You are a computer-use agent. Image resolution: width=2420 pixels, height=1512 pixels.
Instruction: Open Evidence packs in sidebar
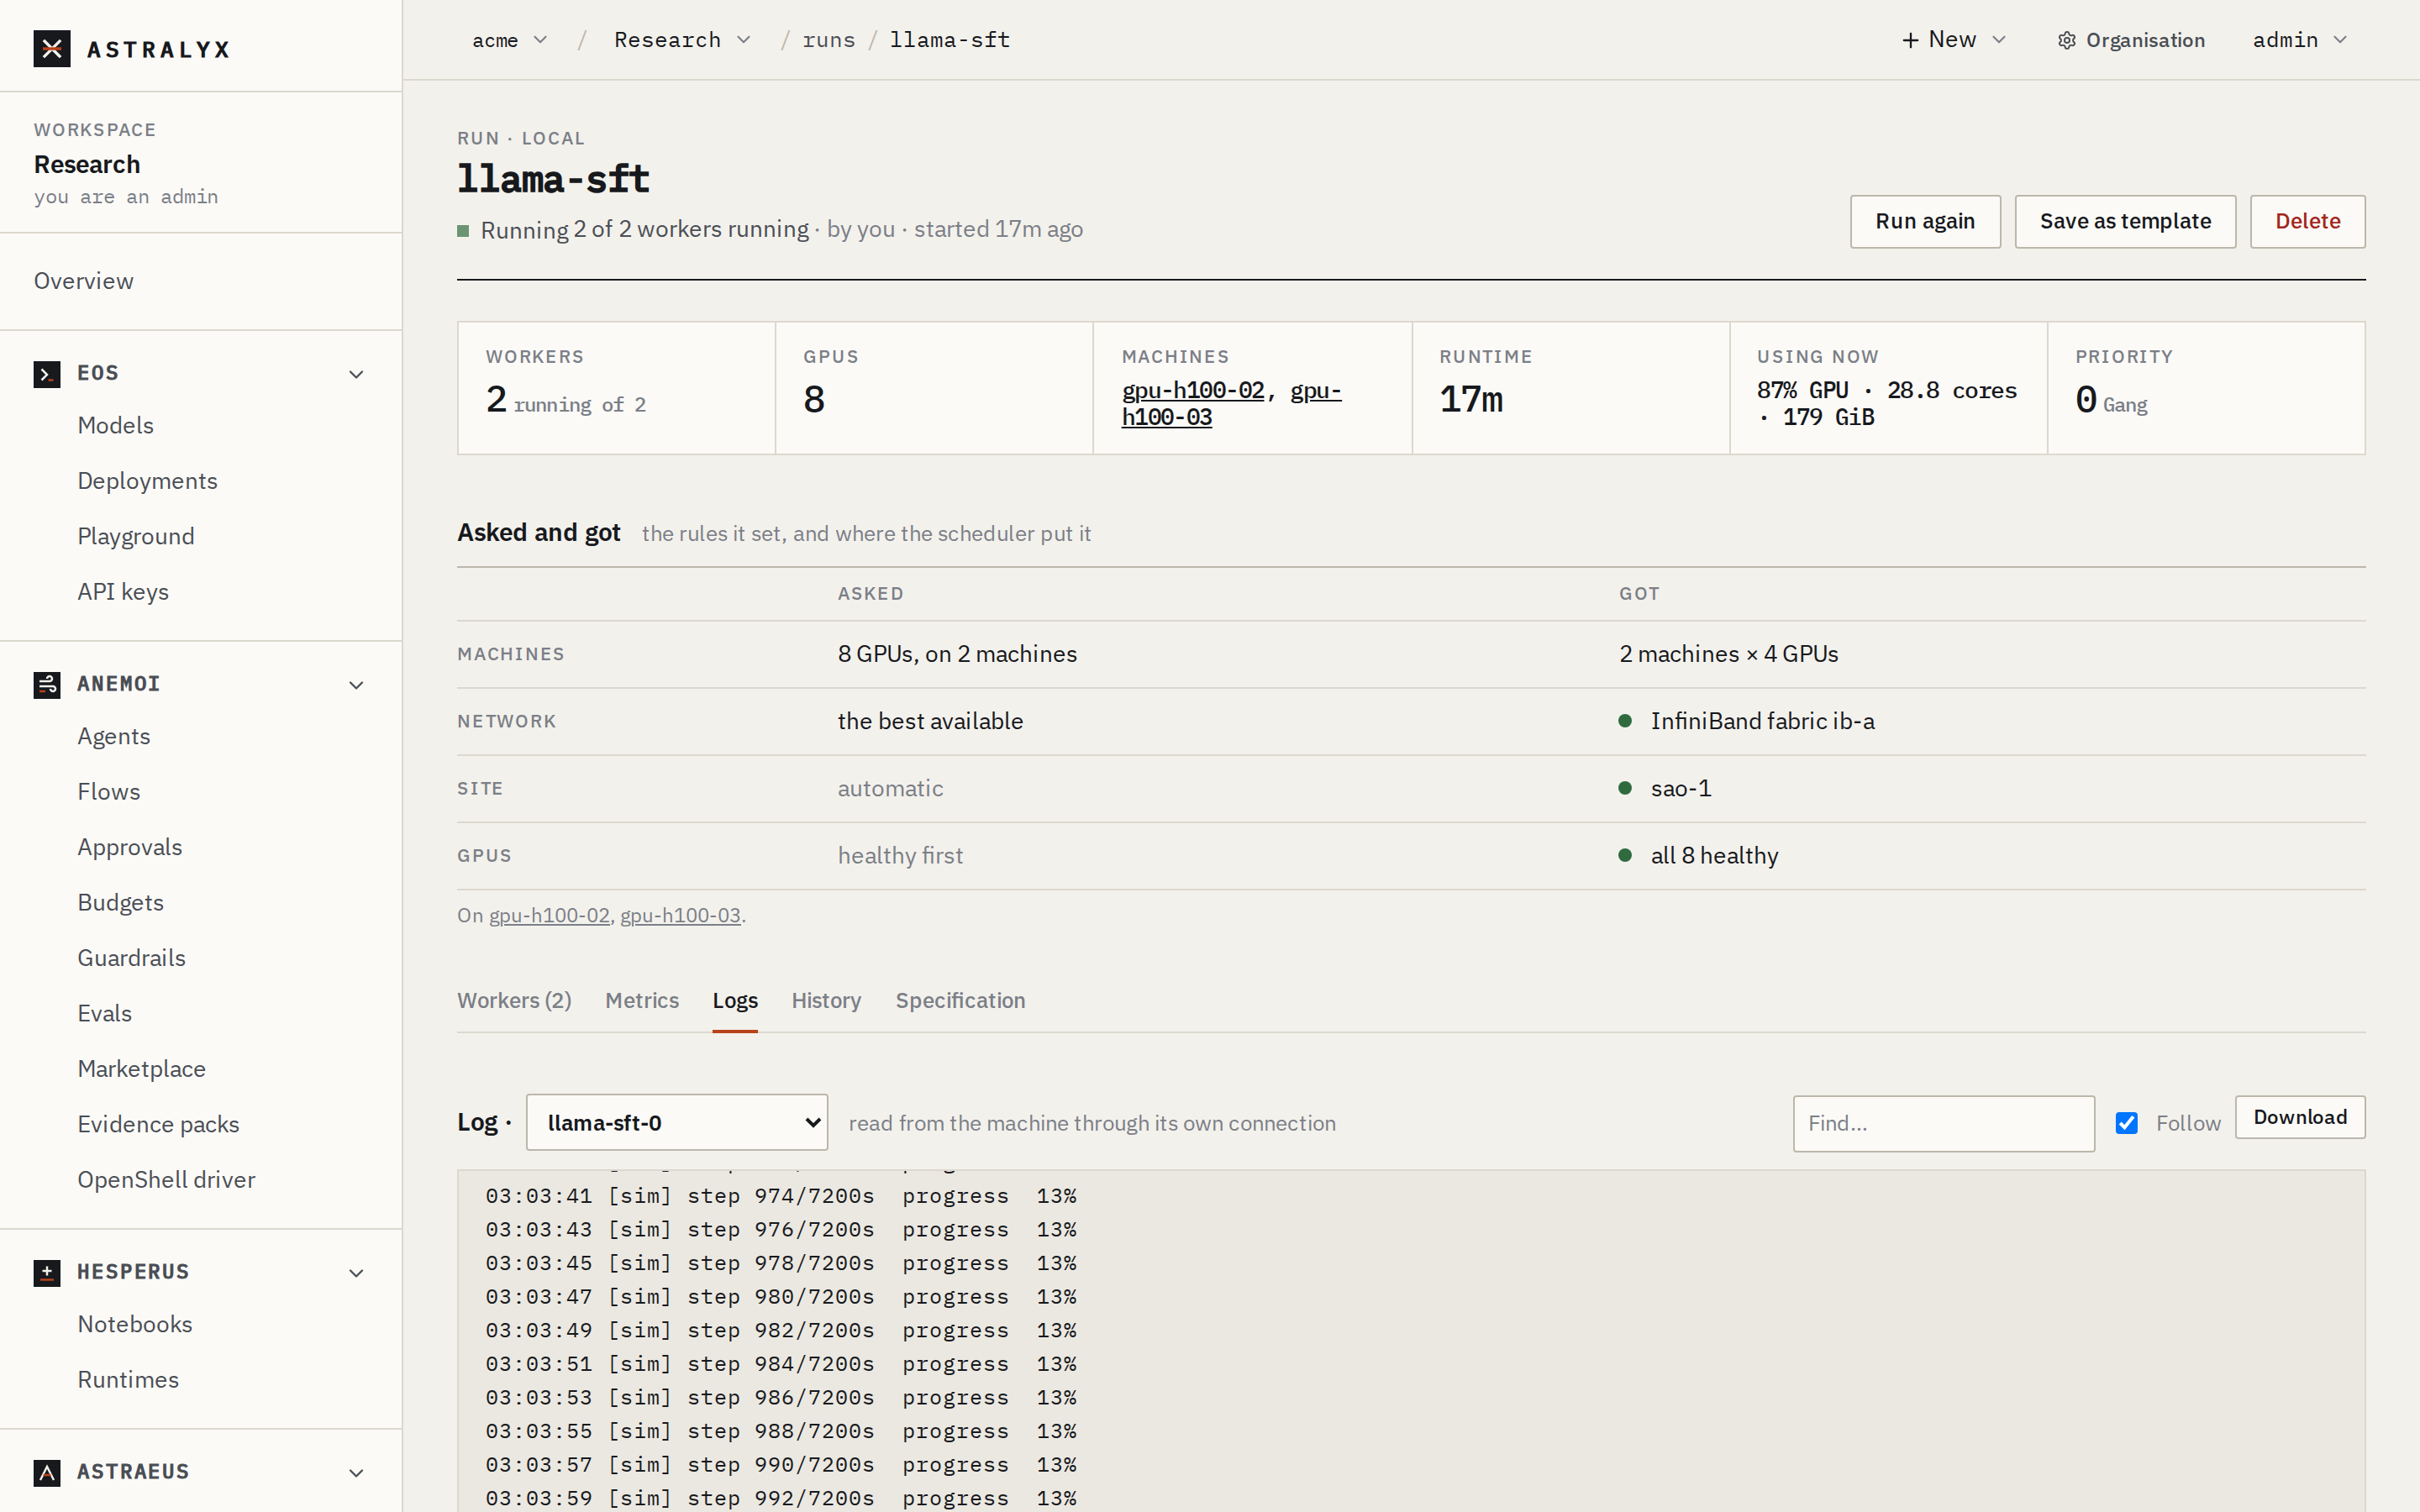coord(158,1124)
